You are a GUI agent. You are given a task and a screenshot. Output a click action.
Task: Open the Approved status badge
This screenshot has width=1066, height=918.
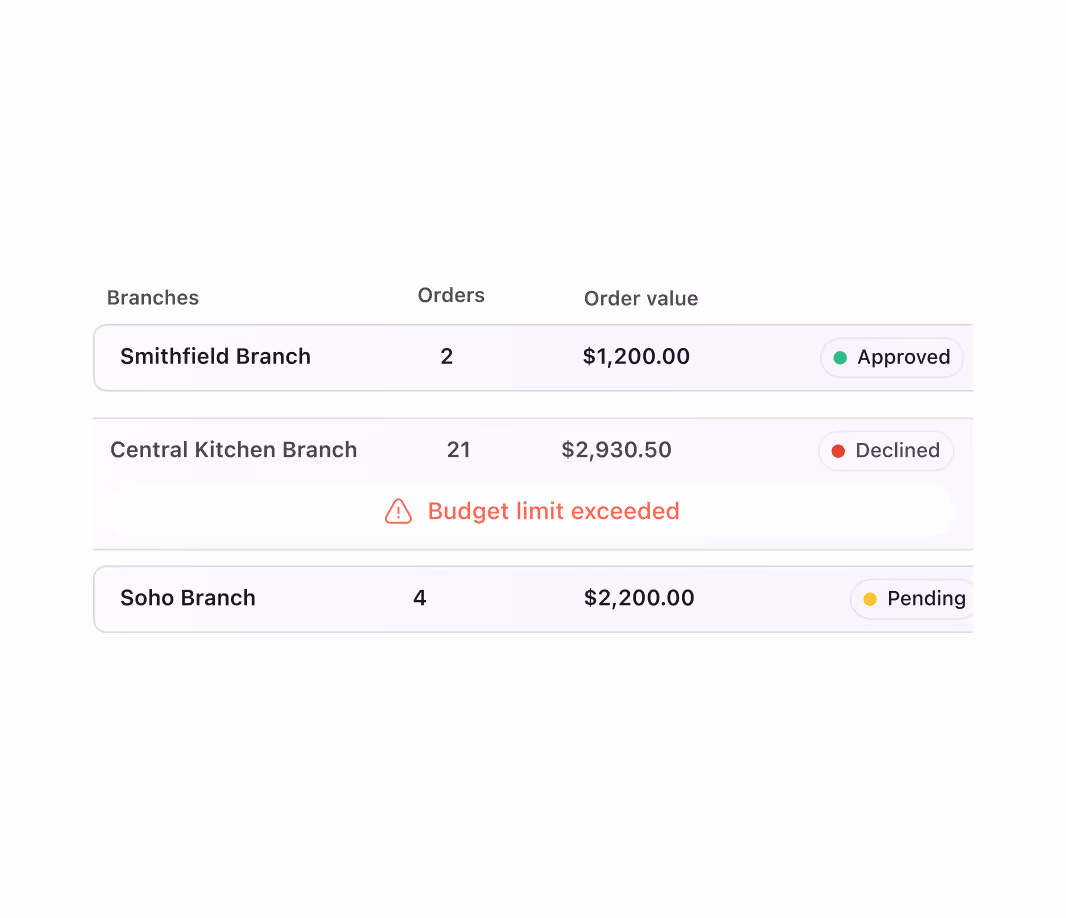tap(891, 358)
